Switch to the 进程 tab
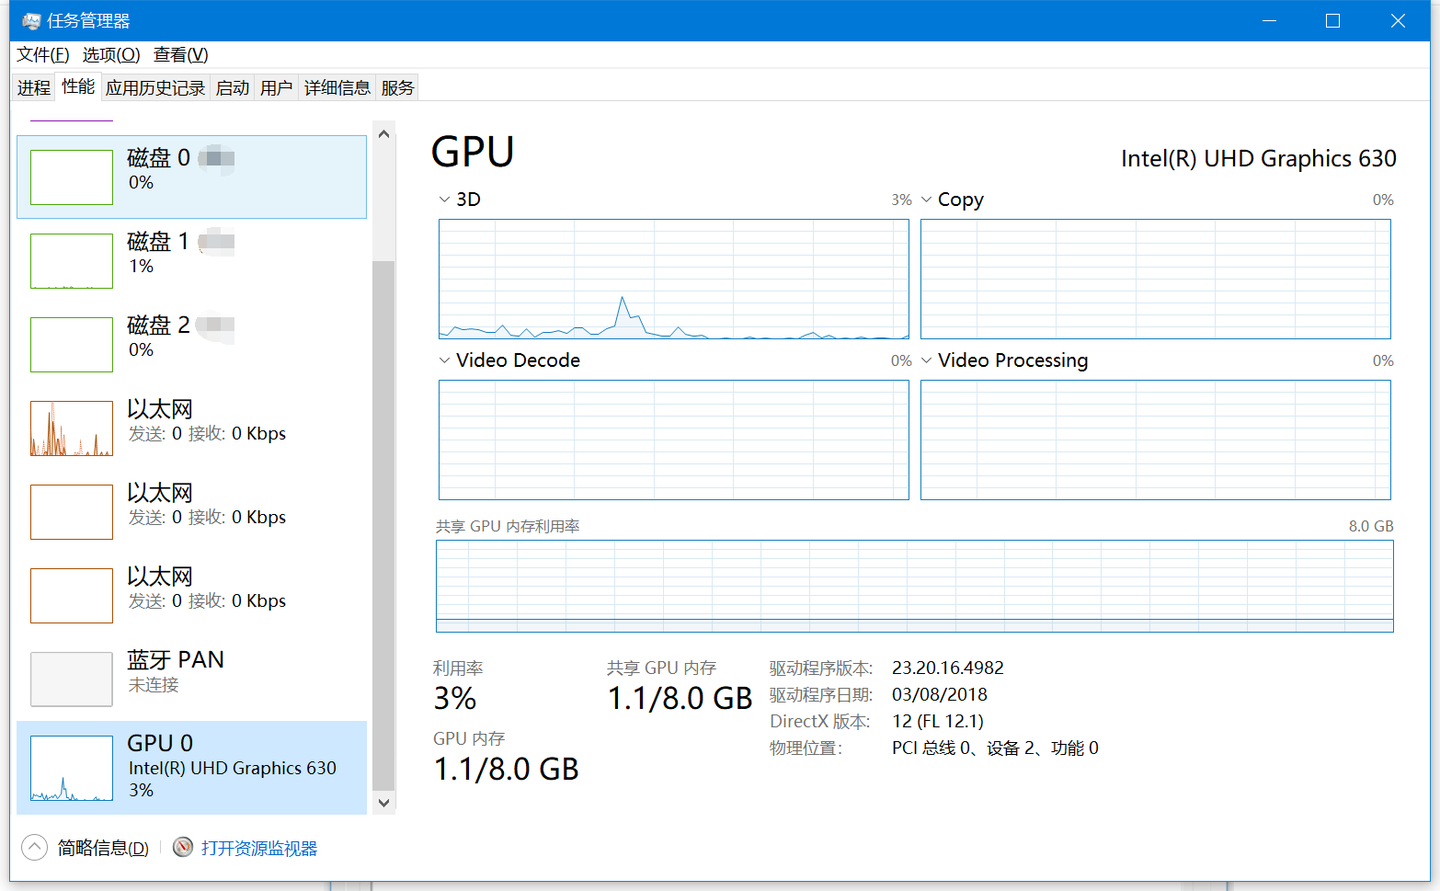Screen dimensions: 1440x891 34,88
